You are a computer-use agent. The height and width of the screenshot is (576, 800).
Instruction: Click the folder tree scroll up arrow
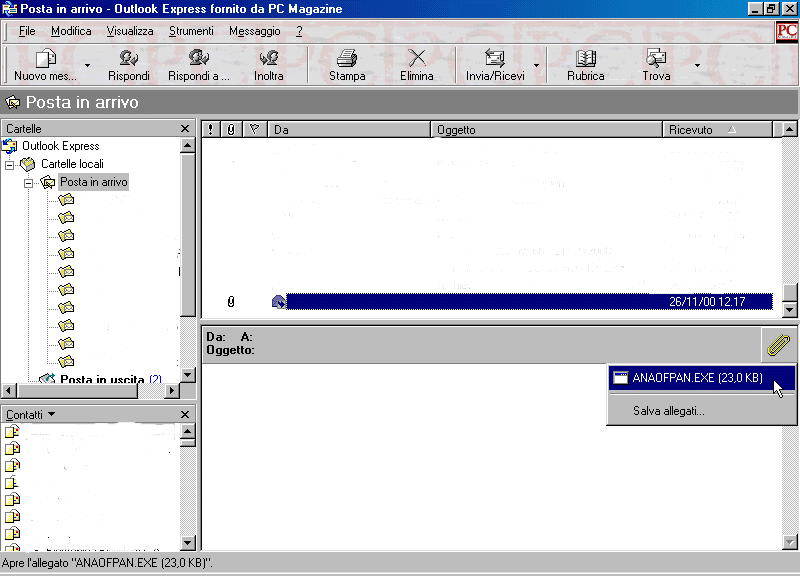click(188, 145)
